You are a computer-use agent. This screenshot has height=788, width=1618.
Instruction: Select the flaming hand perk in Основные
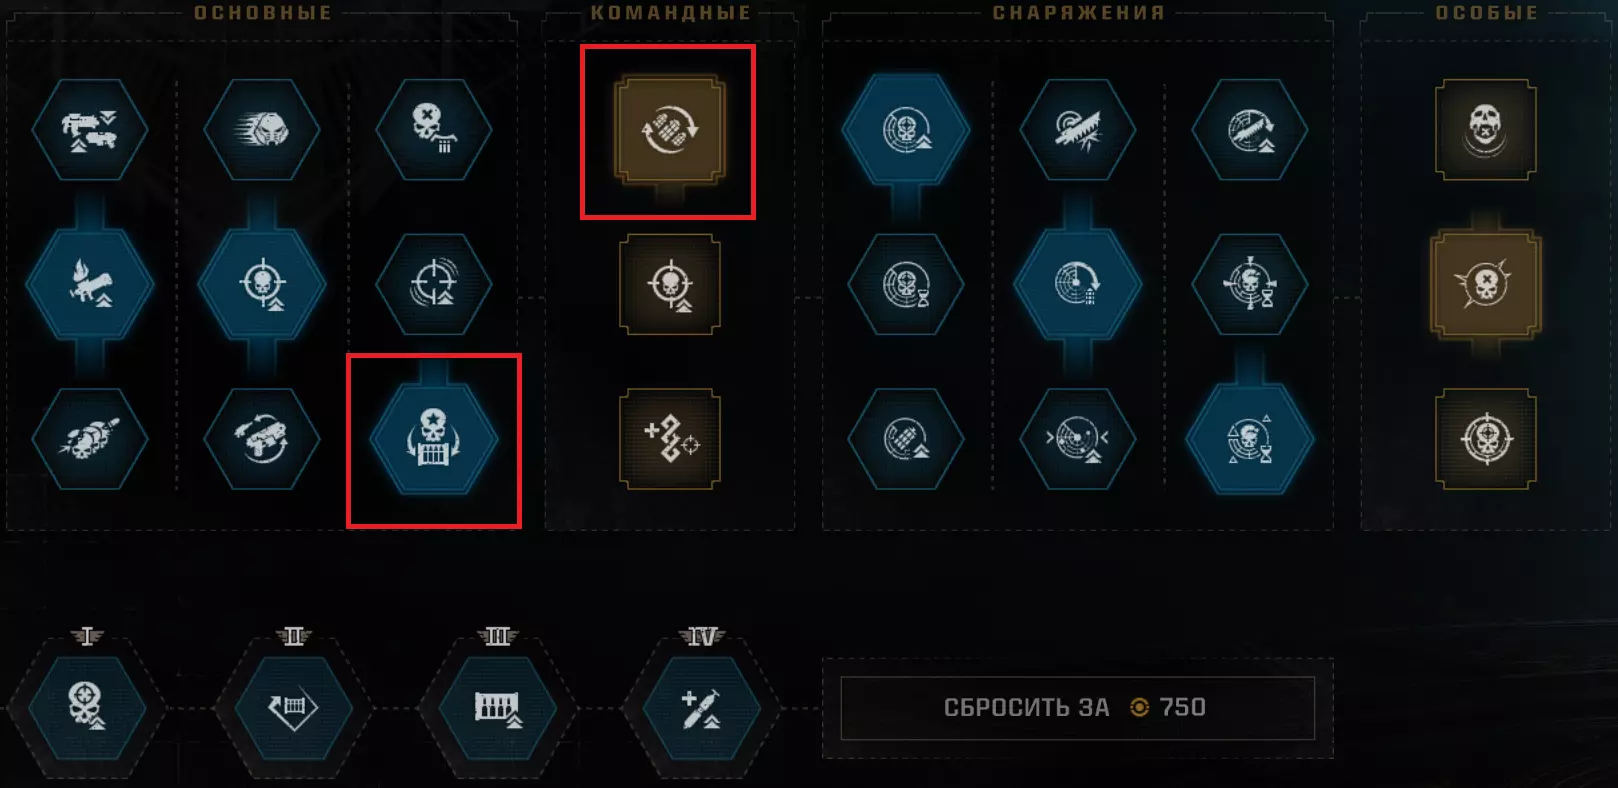coord(90,284)
